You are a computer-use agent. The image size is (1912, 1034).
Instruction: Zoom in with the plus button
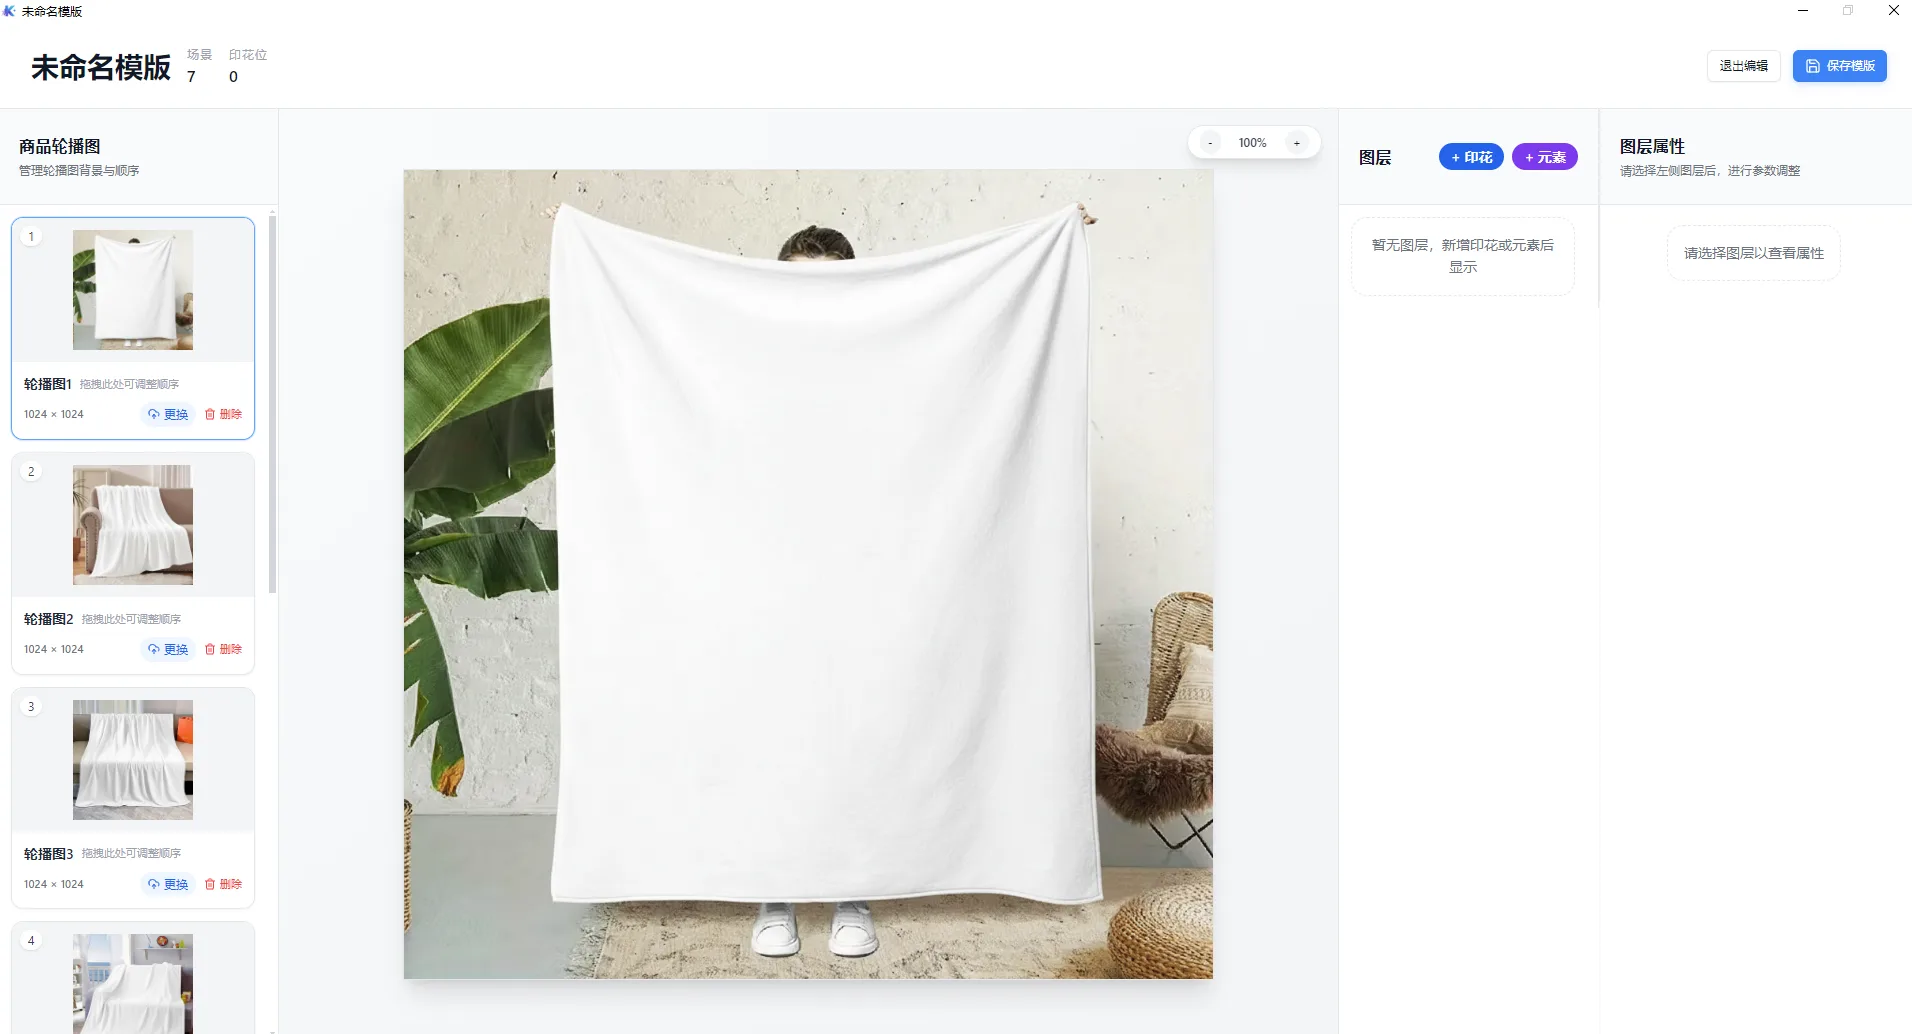coord(1297,143)
